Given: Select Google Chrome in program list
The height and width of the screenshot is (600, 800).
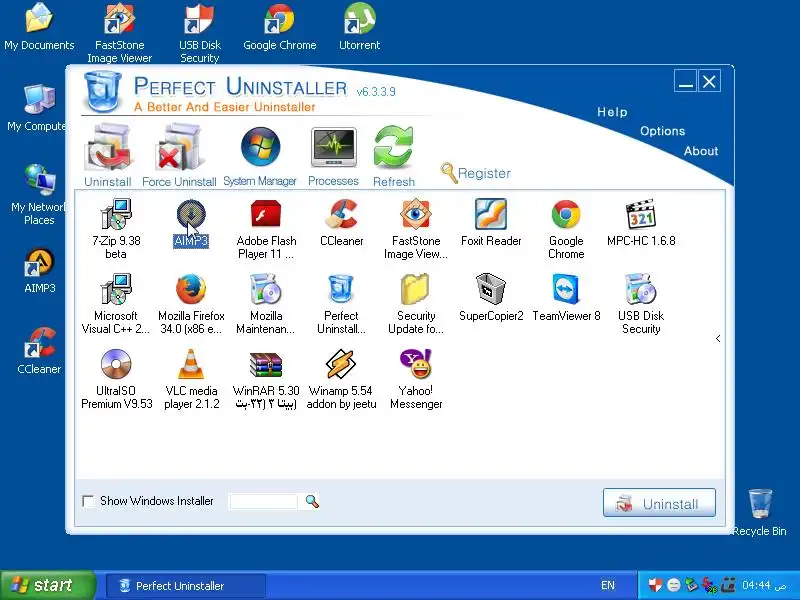Looking at the screenshot, I should 566,229.
